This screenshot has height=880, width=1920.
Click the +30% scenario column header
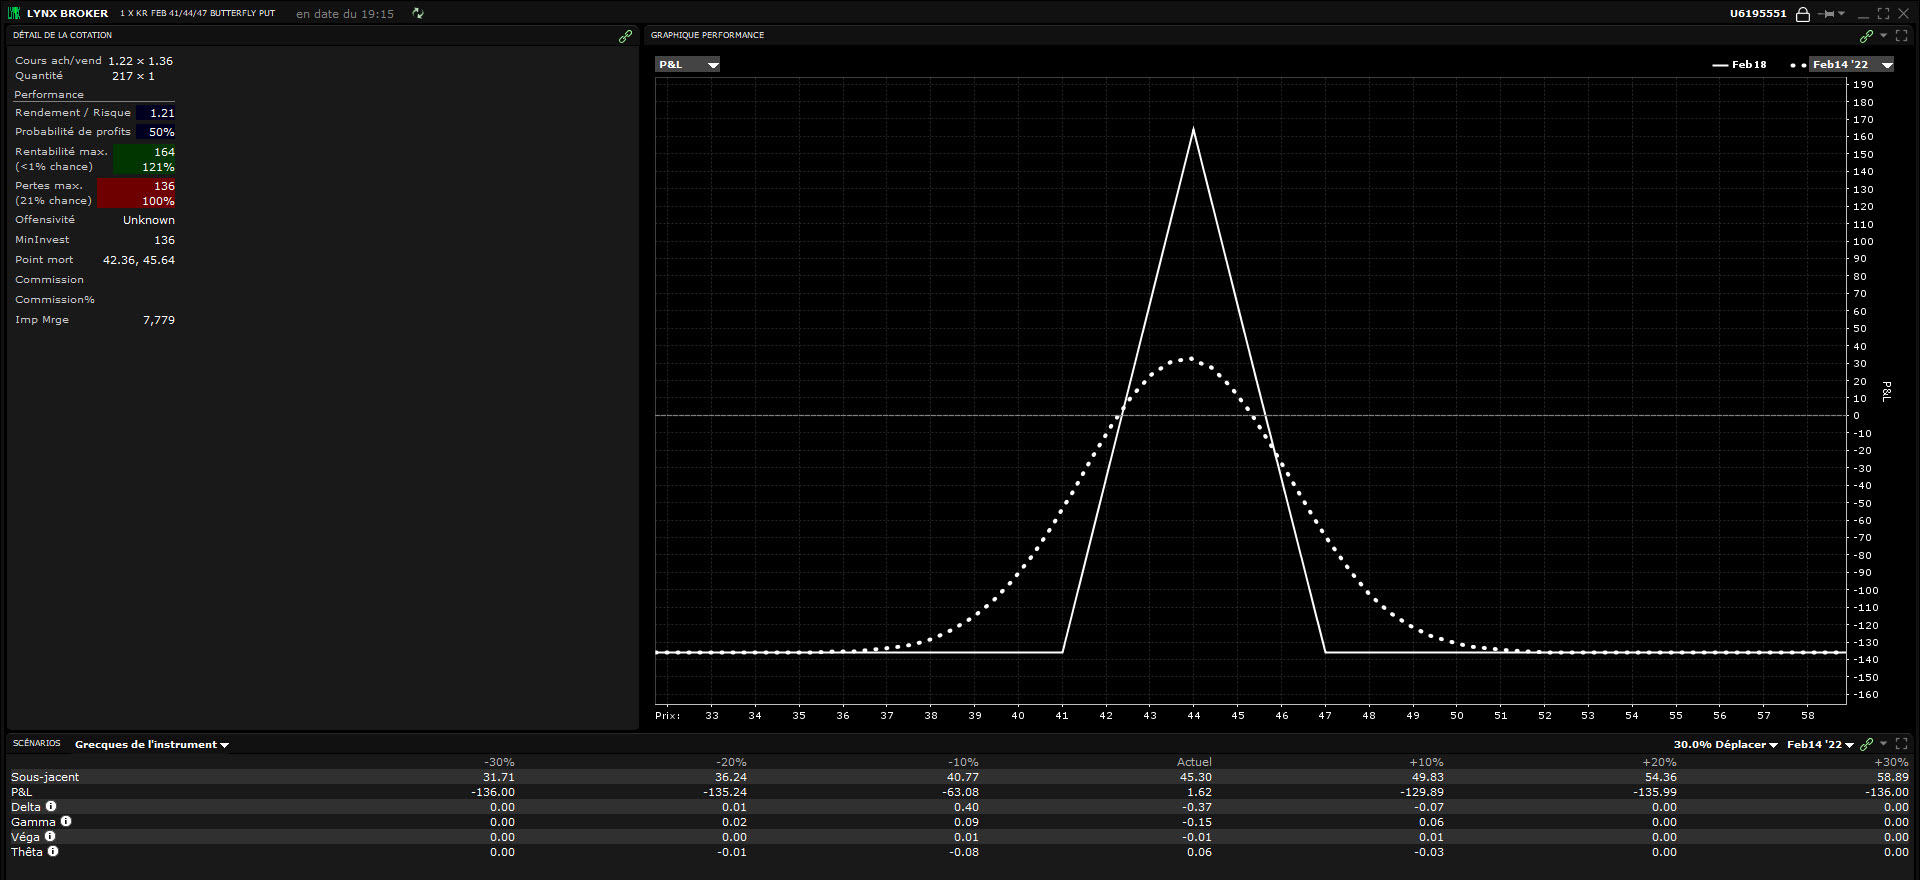coord(1892,762)
